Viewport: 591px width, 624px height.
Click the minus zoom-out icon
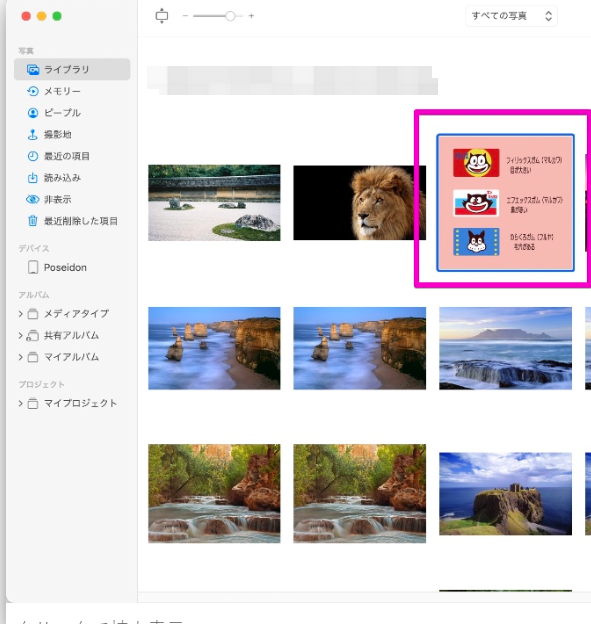tap(185, 16)
